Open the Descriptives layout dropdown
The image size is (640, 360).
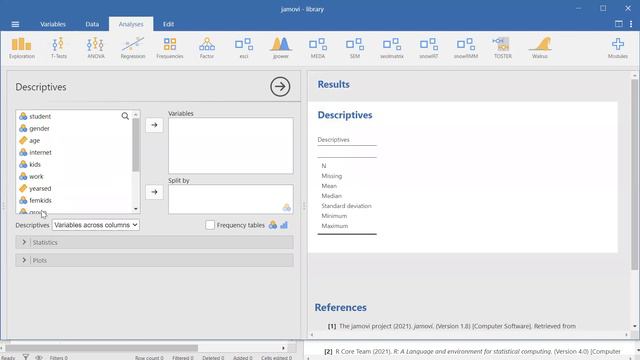tap(96, 225)
